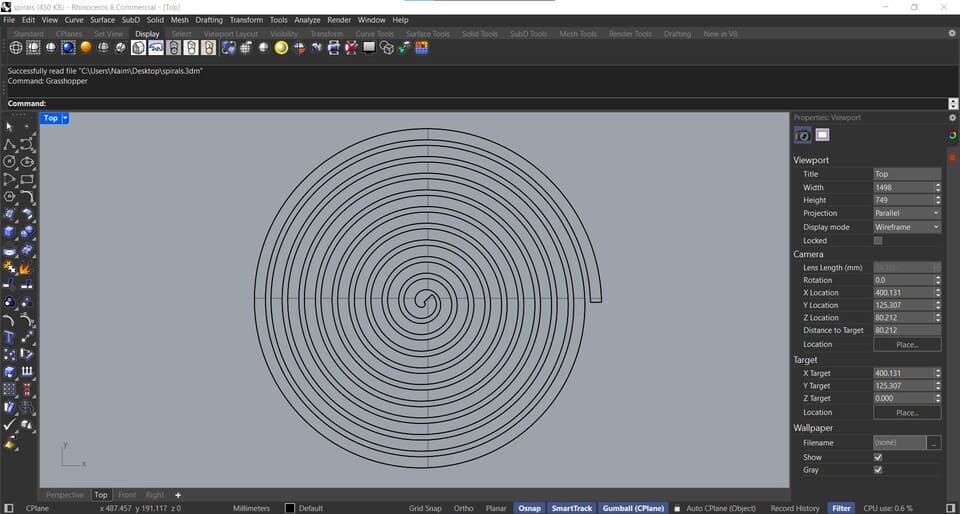Choose the orange sphere display mode icon

(86, 48)
